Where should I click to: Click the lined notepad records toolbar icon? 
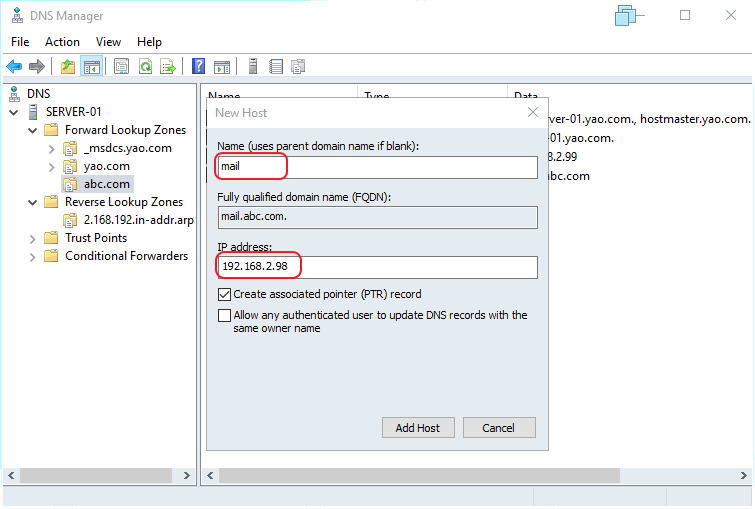tap(276, 66)
